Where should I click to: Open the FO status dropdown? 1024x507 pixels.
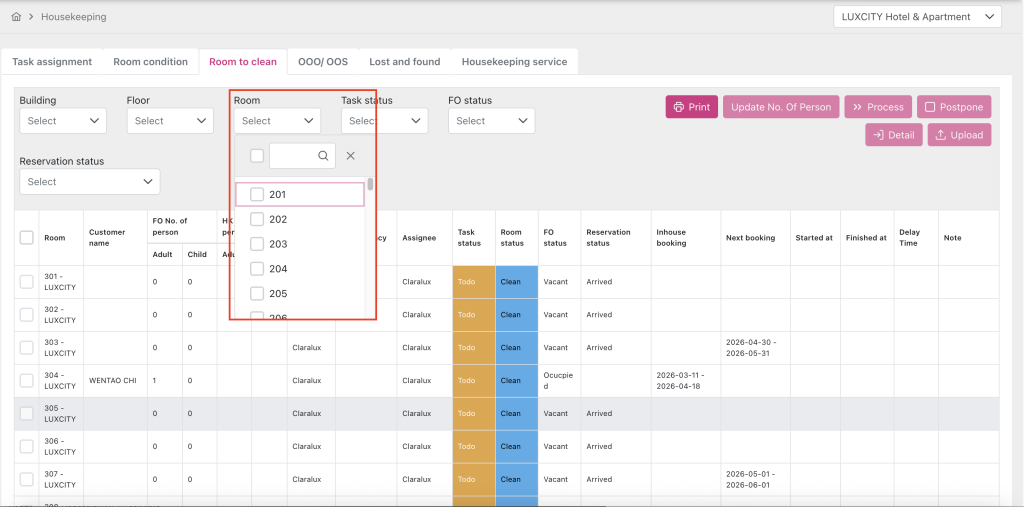[491, 121]
